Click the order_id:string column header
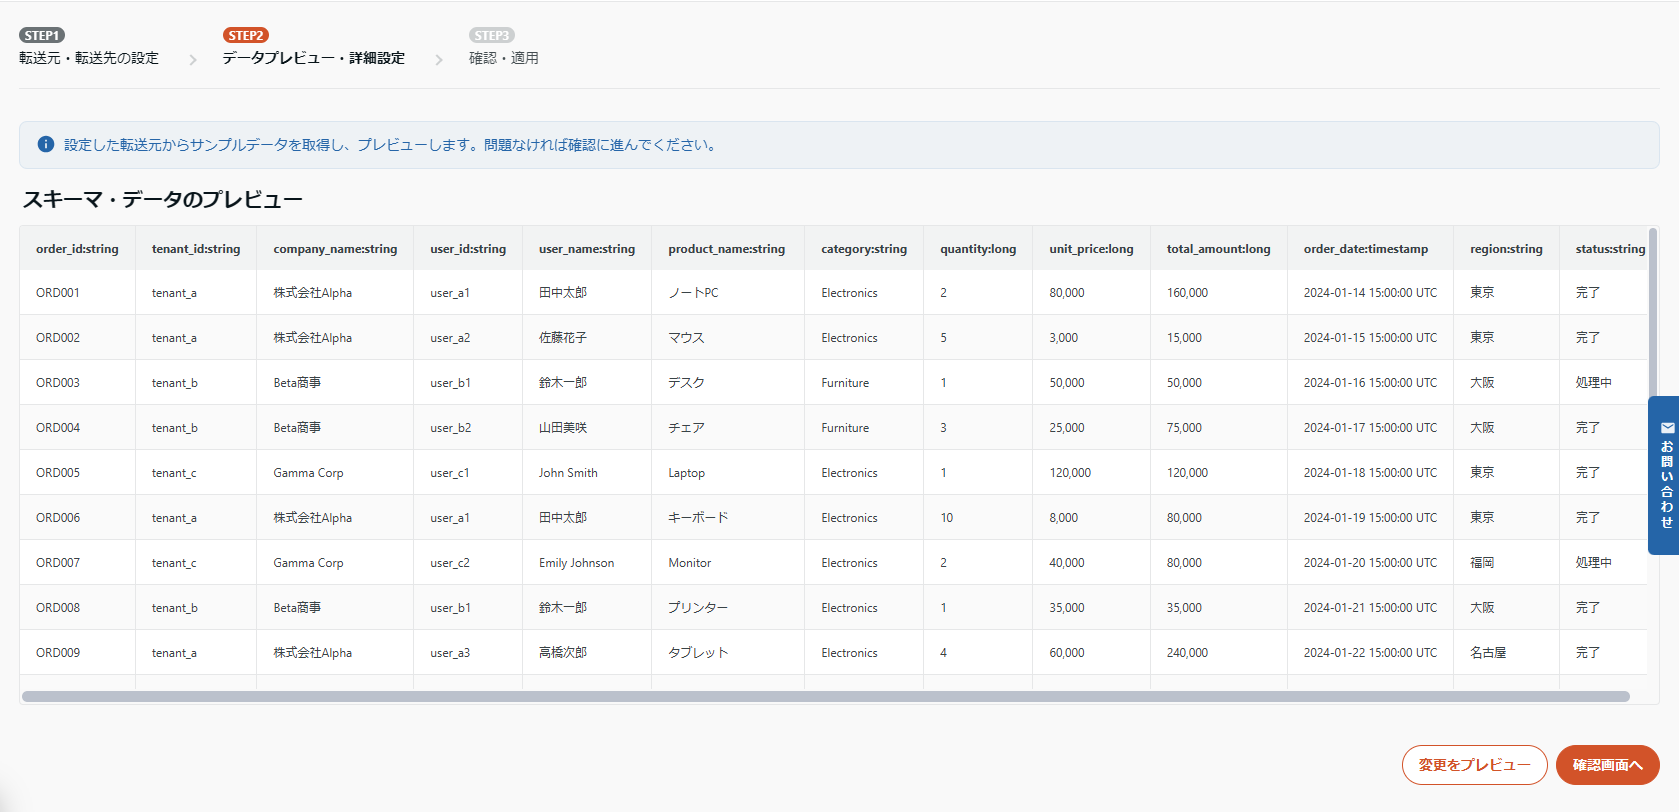 (x=77, y=249)
